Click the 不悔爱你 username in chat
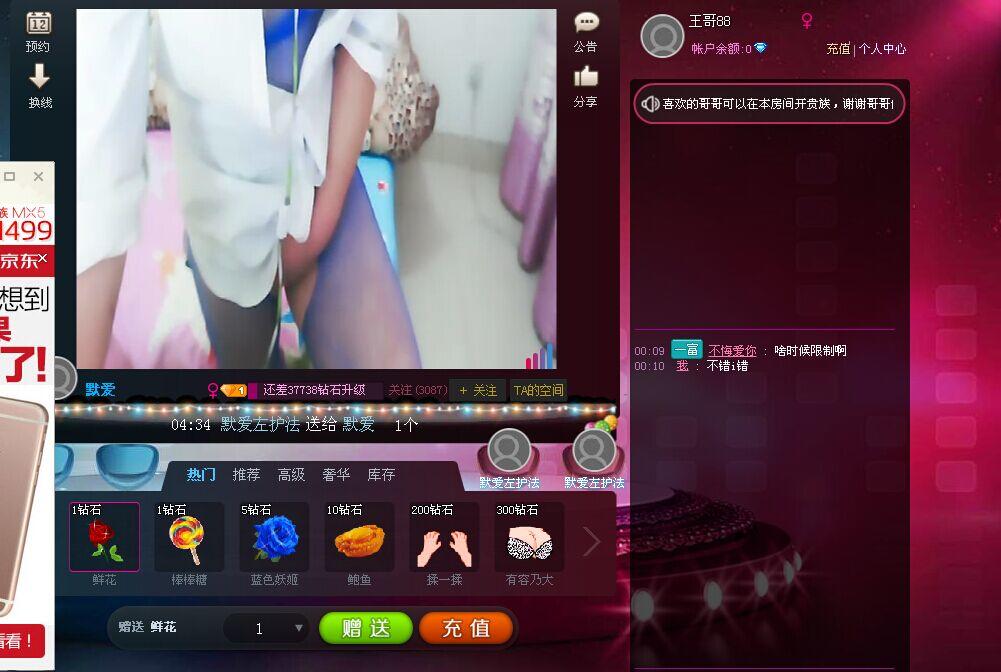 [x=732, y=350]
